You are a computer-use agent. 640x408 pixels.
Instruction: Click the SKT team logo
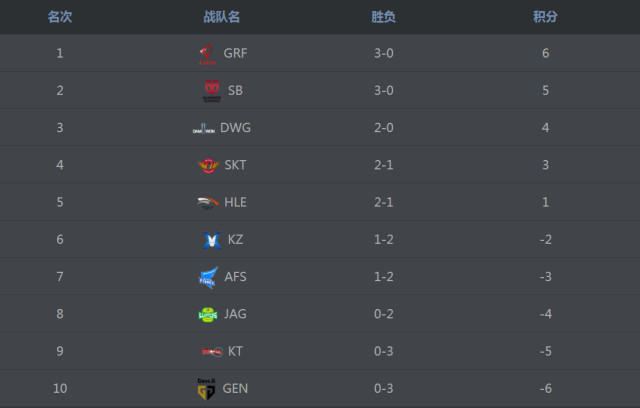click(x=208, y=165)
